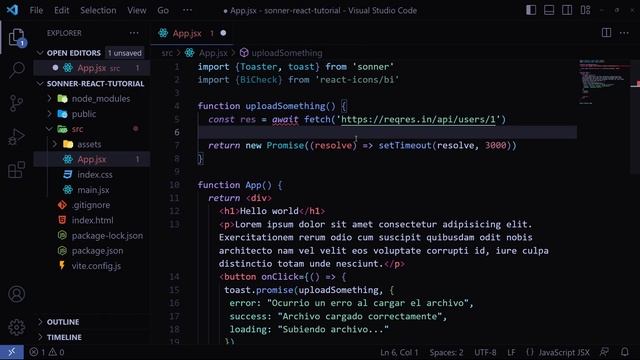Collapse the OPEN EDITORS section
This screenshot has width=640, height=360.
(x=40, y=53)
